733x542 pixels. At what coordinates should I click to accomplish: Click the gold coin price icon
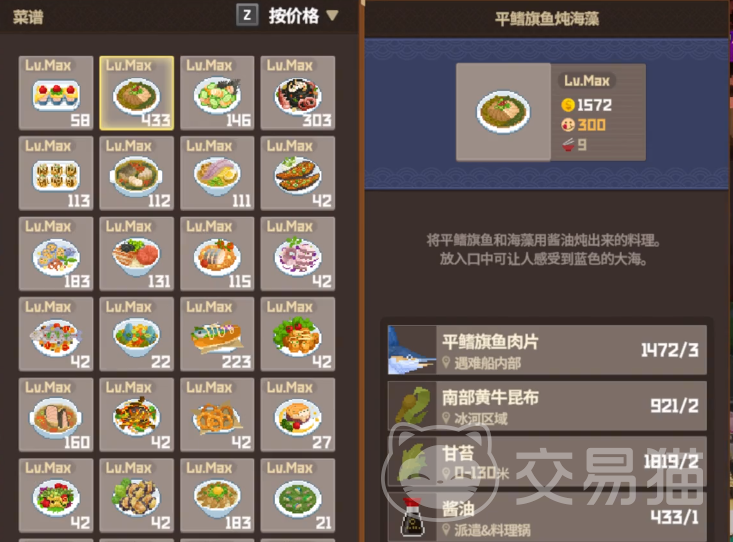[x=568, y=105]
